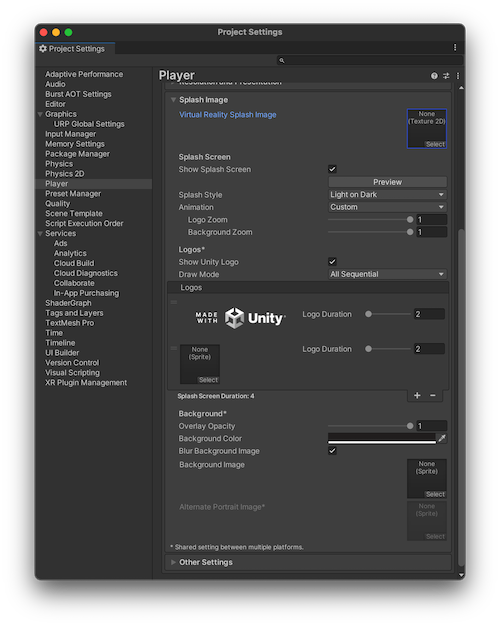Grab the empty sprite row drag handle
The image size is (500, 626).
pyautogui.click(x=174, y=348)
